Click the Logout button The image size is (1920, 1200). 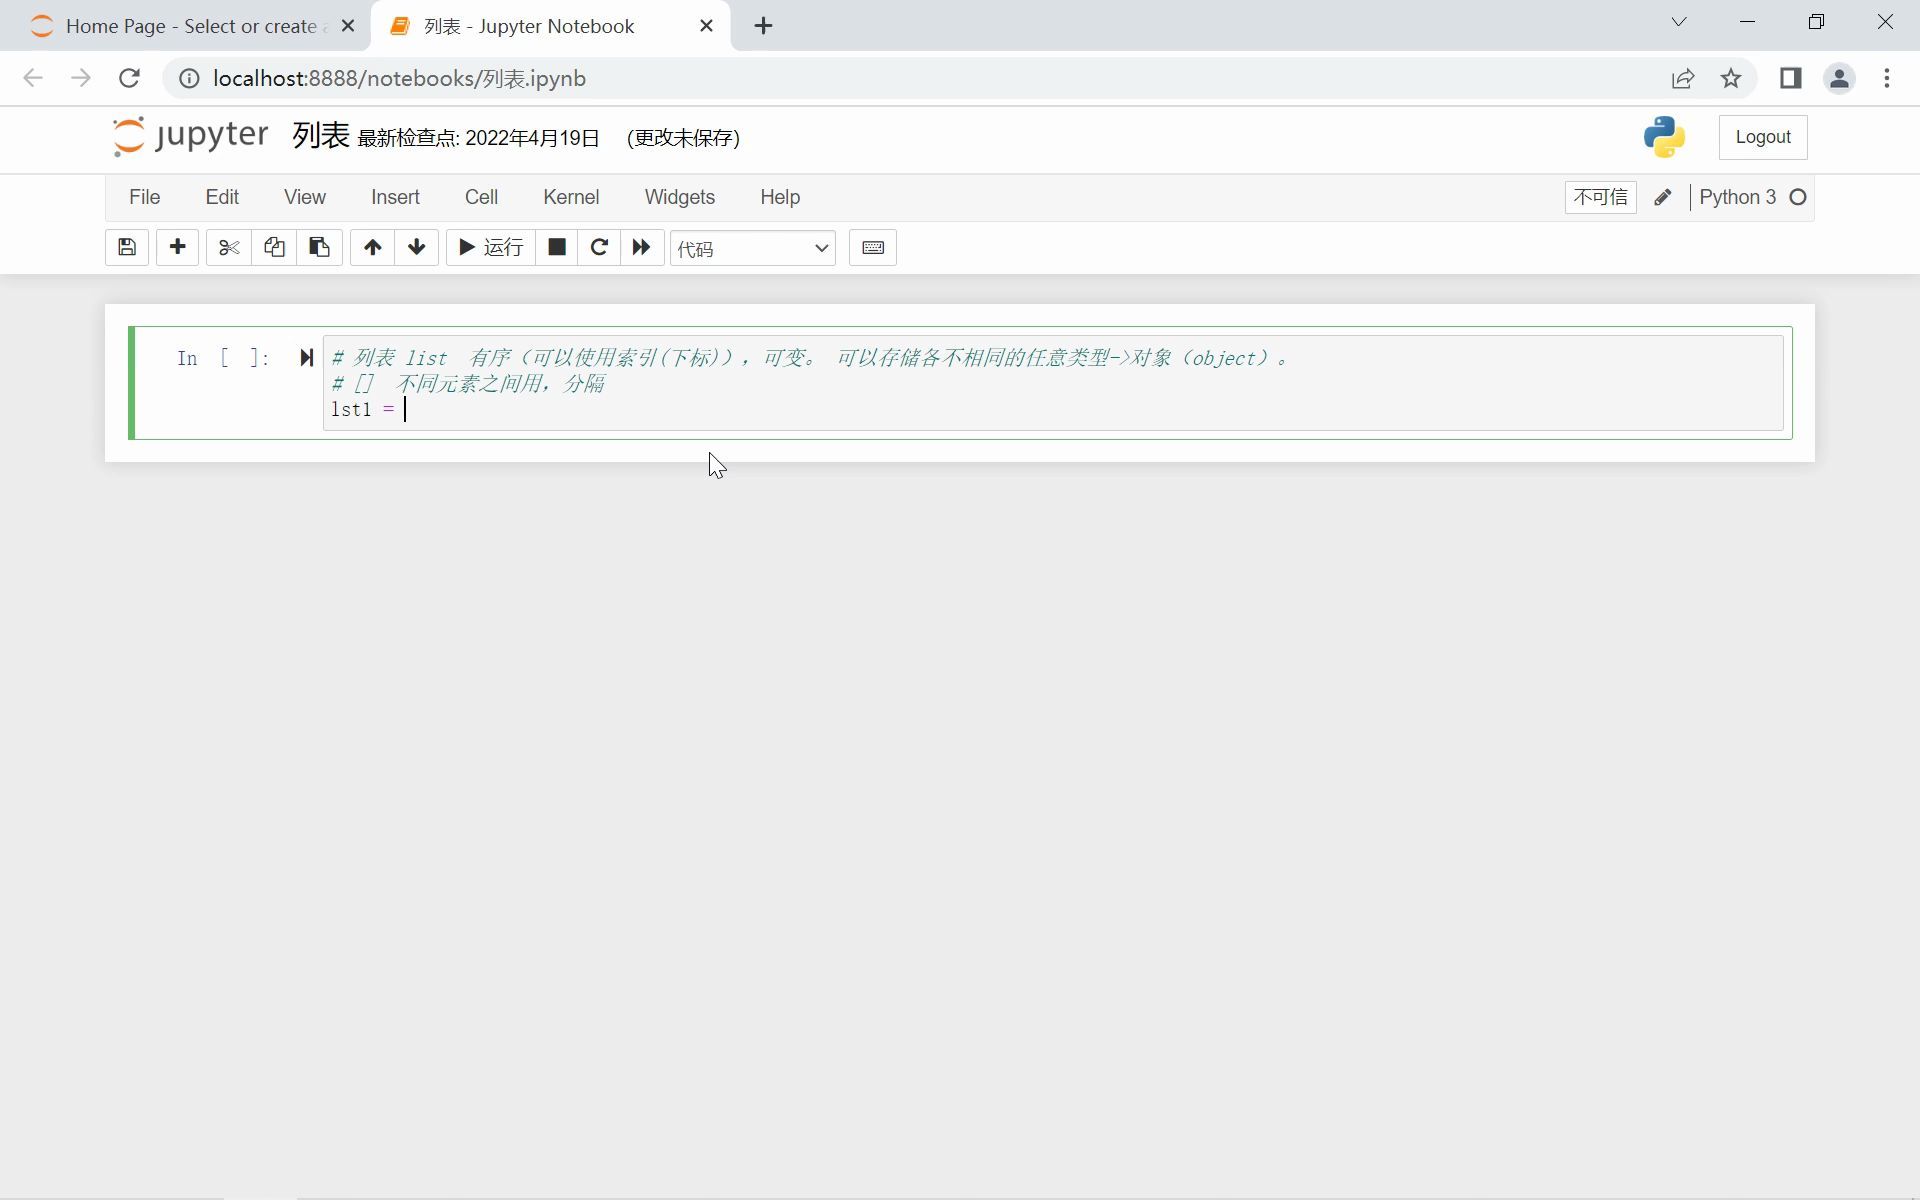click(1762, 137)
